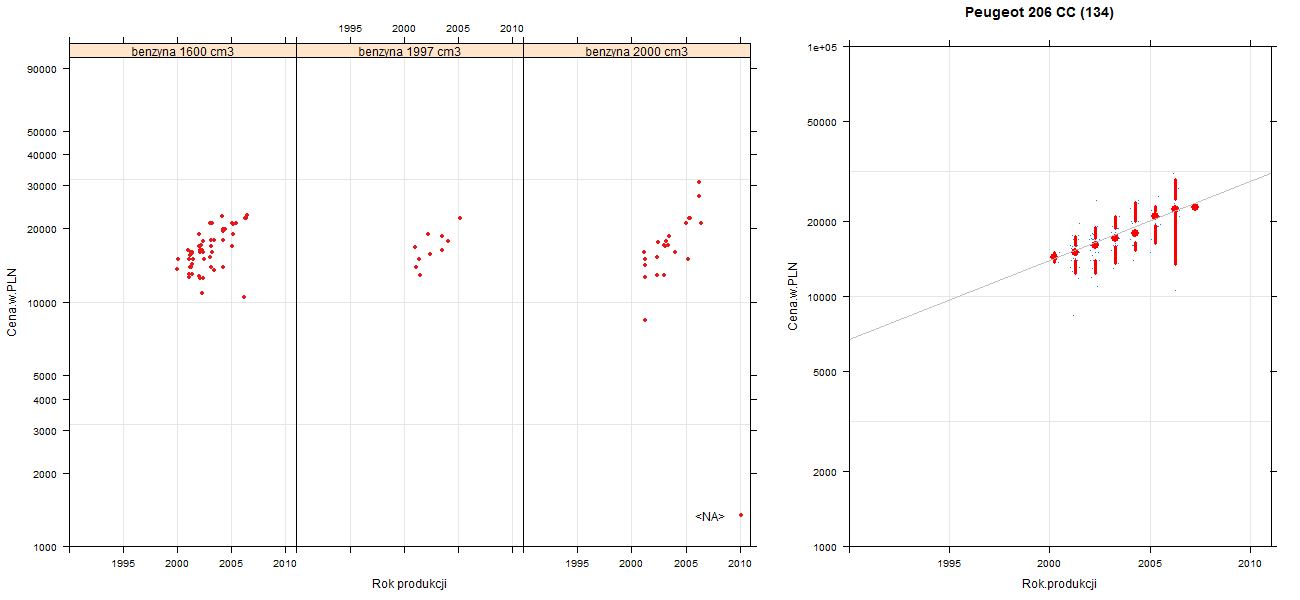Click the "Peugeot 206 CC (134)" chart title
The image size is (1300, 600).
pos(1040,13)
